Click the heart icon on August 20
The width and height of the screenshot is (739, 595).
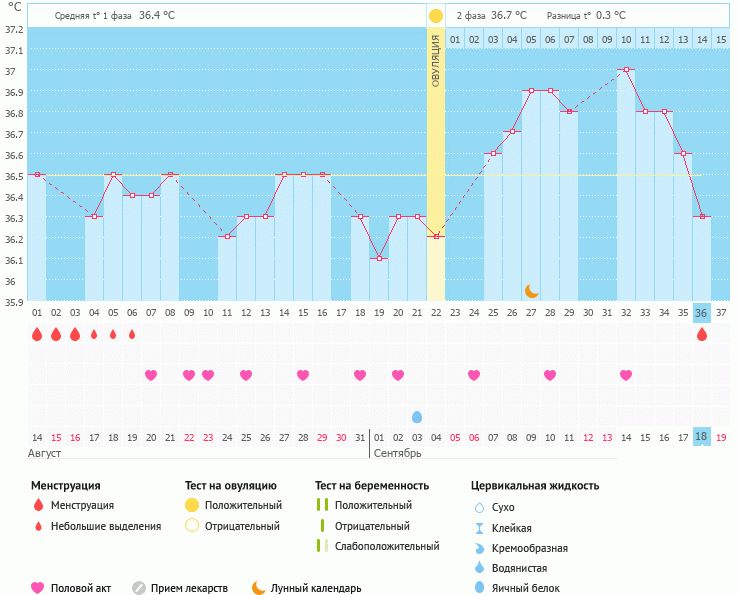[151, 375]
